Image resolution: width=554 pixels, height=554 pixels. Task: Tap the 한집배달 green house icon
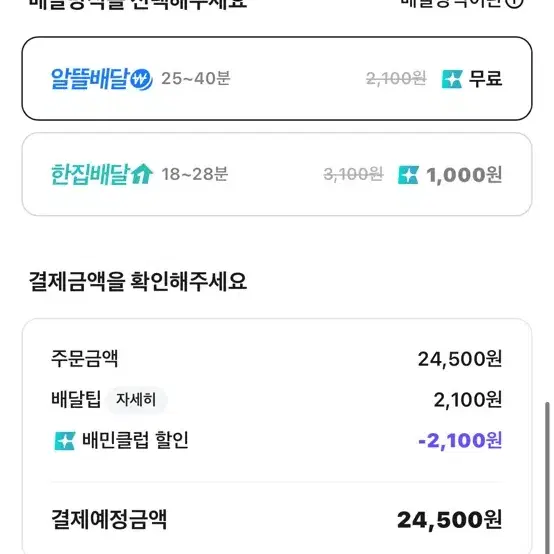(142, 174)
